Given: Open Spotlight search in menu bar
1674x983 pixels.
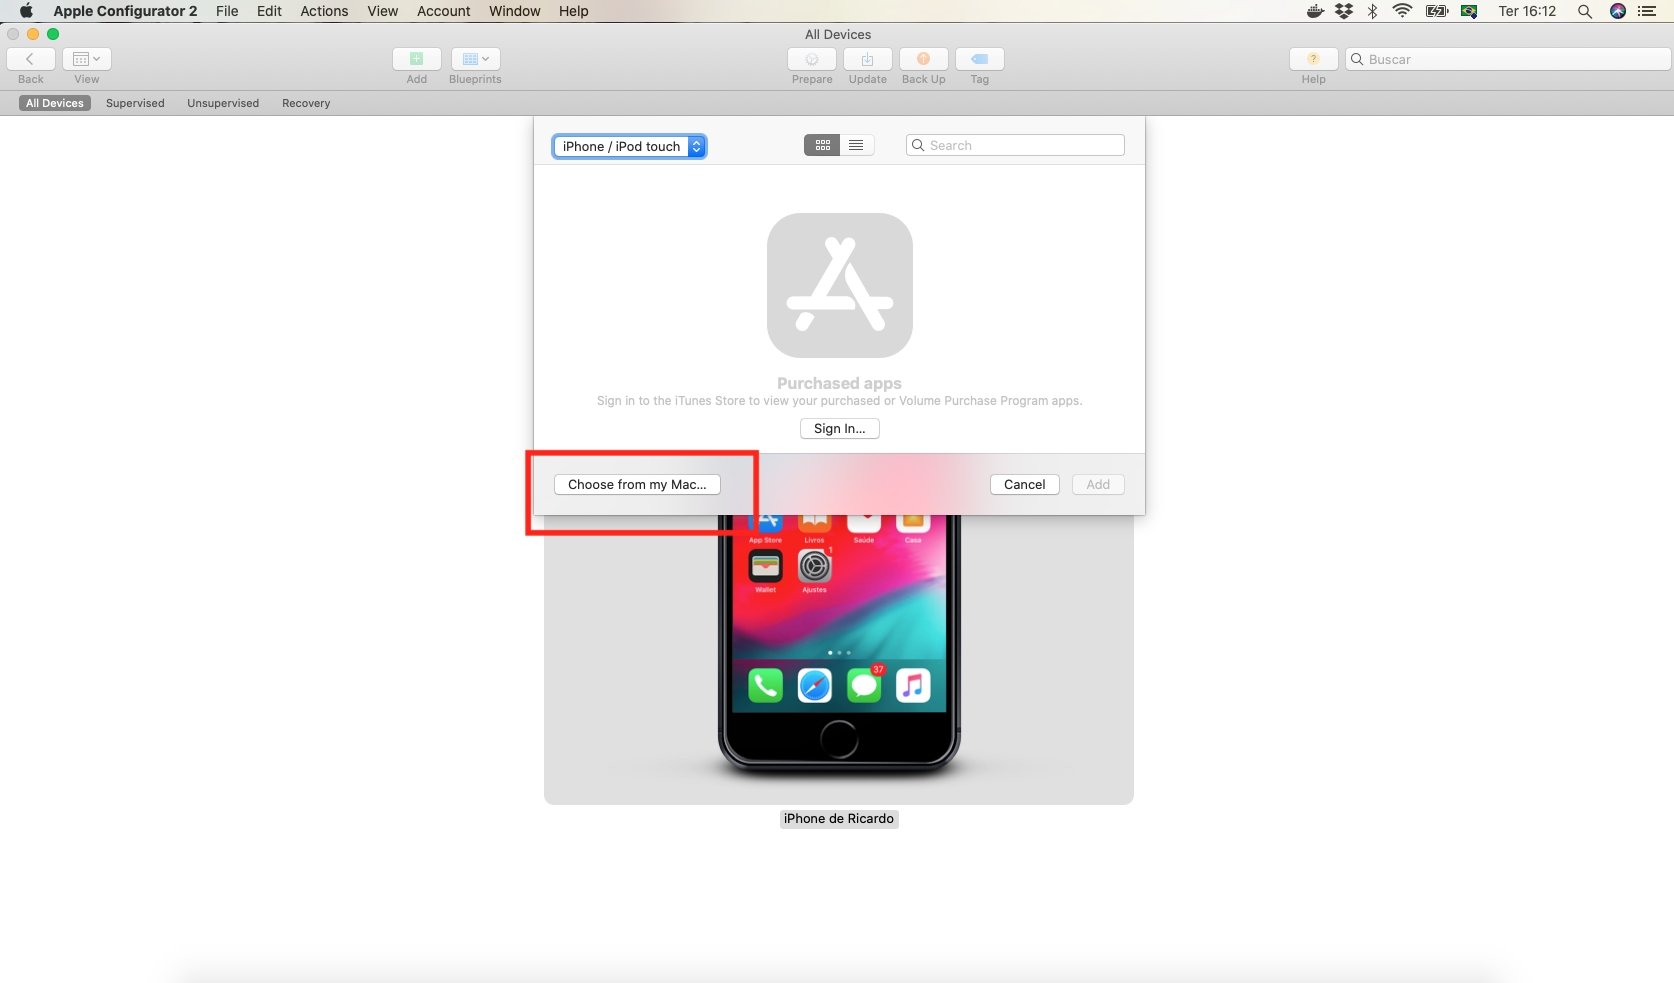Looking at the screenshot, I should [1584, 12].
